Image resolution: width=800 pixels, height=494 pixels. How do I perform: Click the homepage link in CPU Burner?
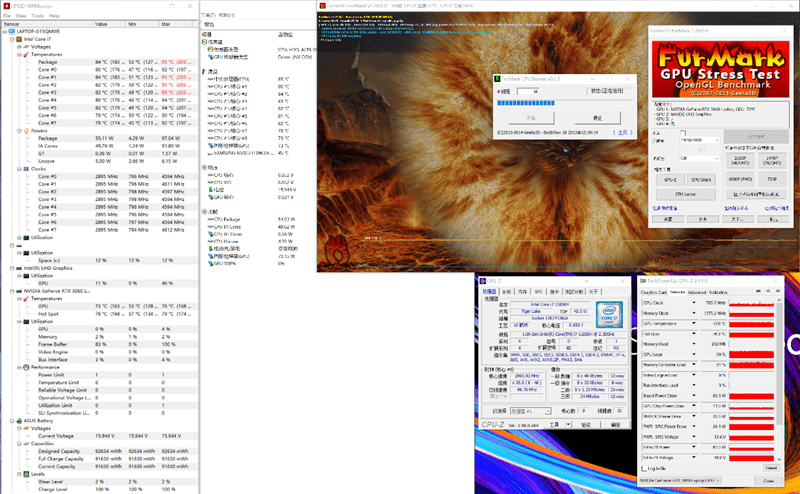pyautogui.click(x=622, y=132)
